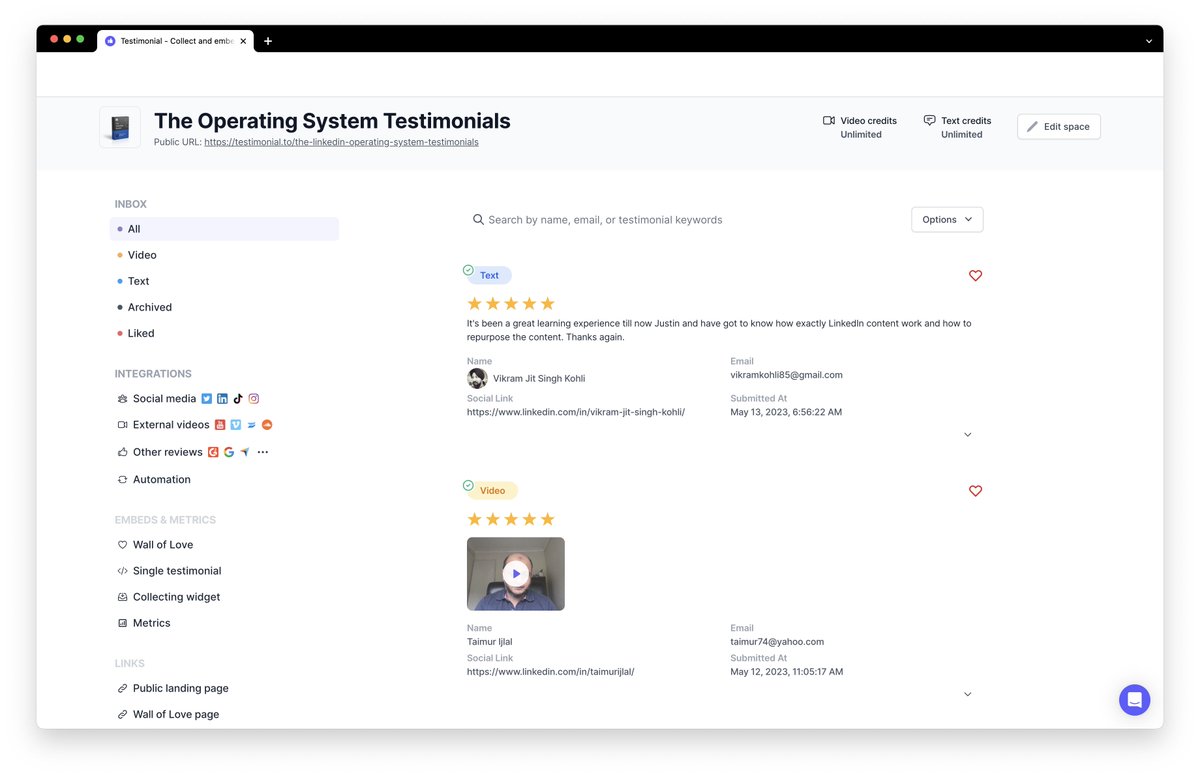
Task: Click the date May 13, 2023, 6:56:22 AM
Action: [786, 412]
